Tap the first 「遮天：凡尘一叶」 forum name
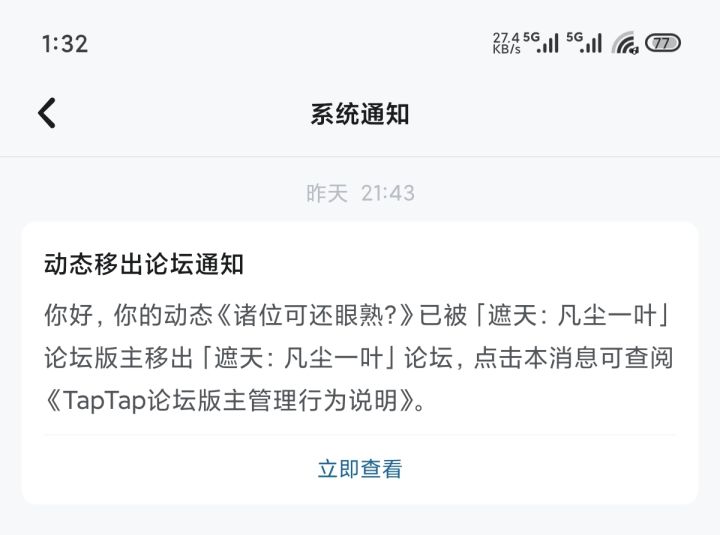Screen dimensions: 720x535 [574, 315]
